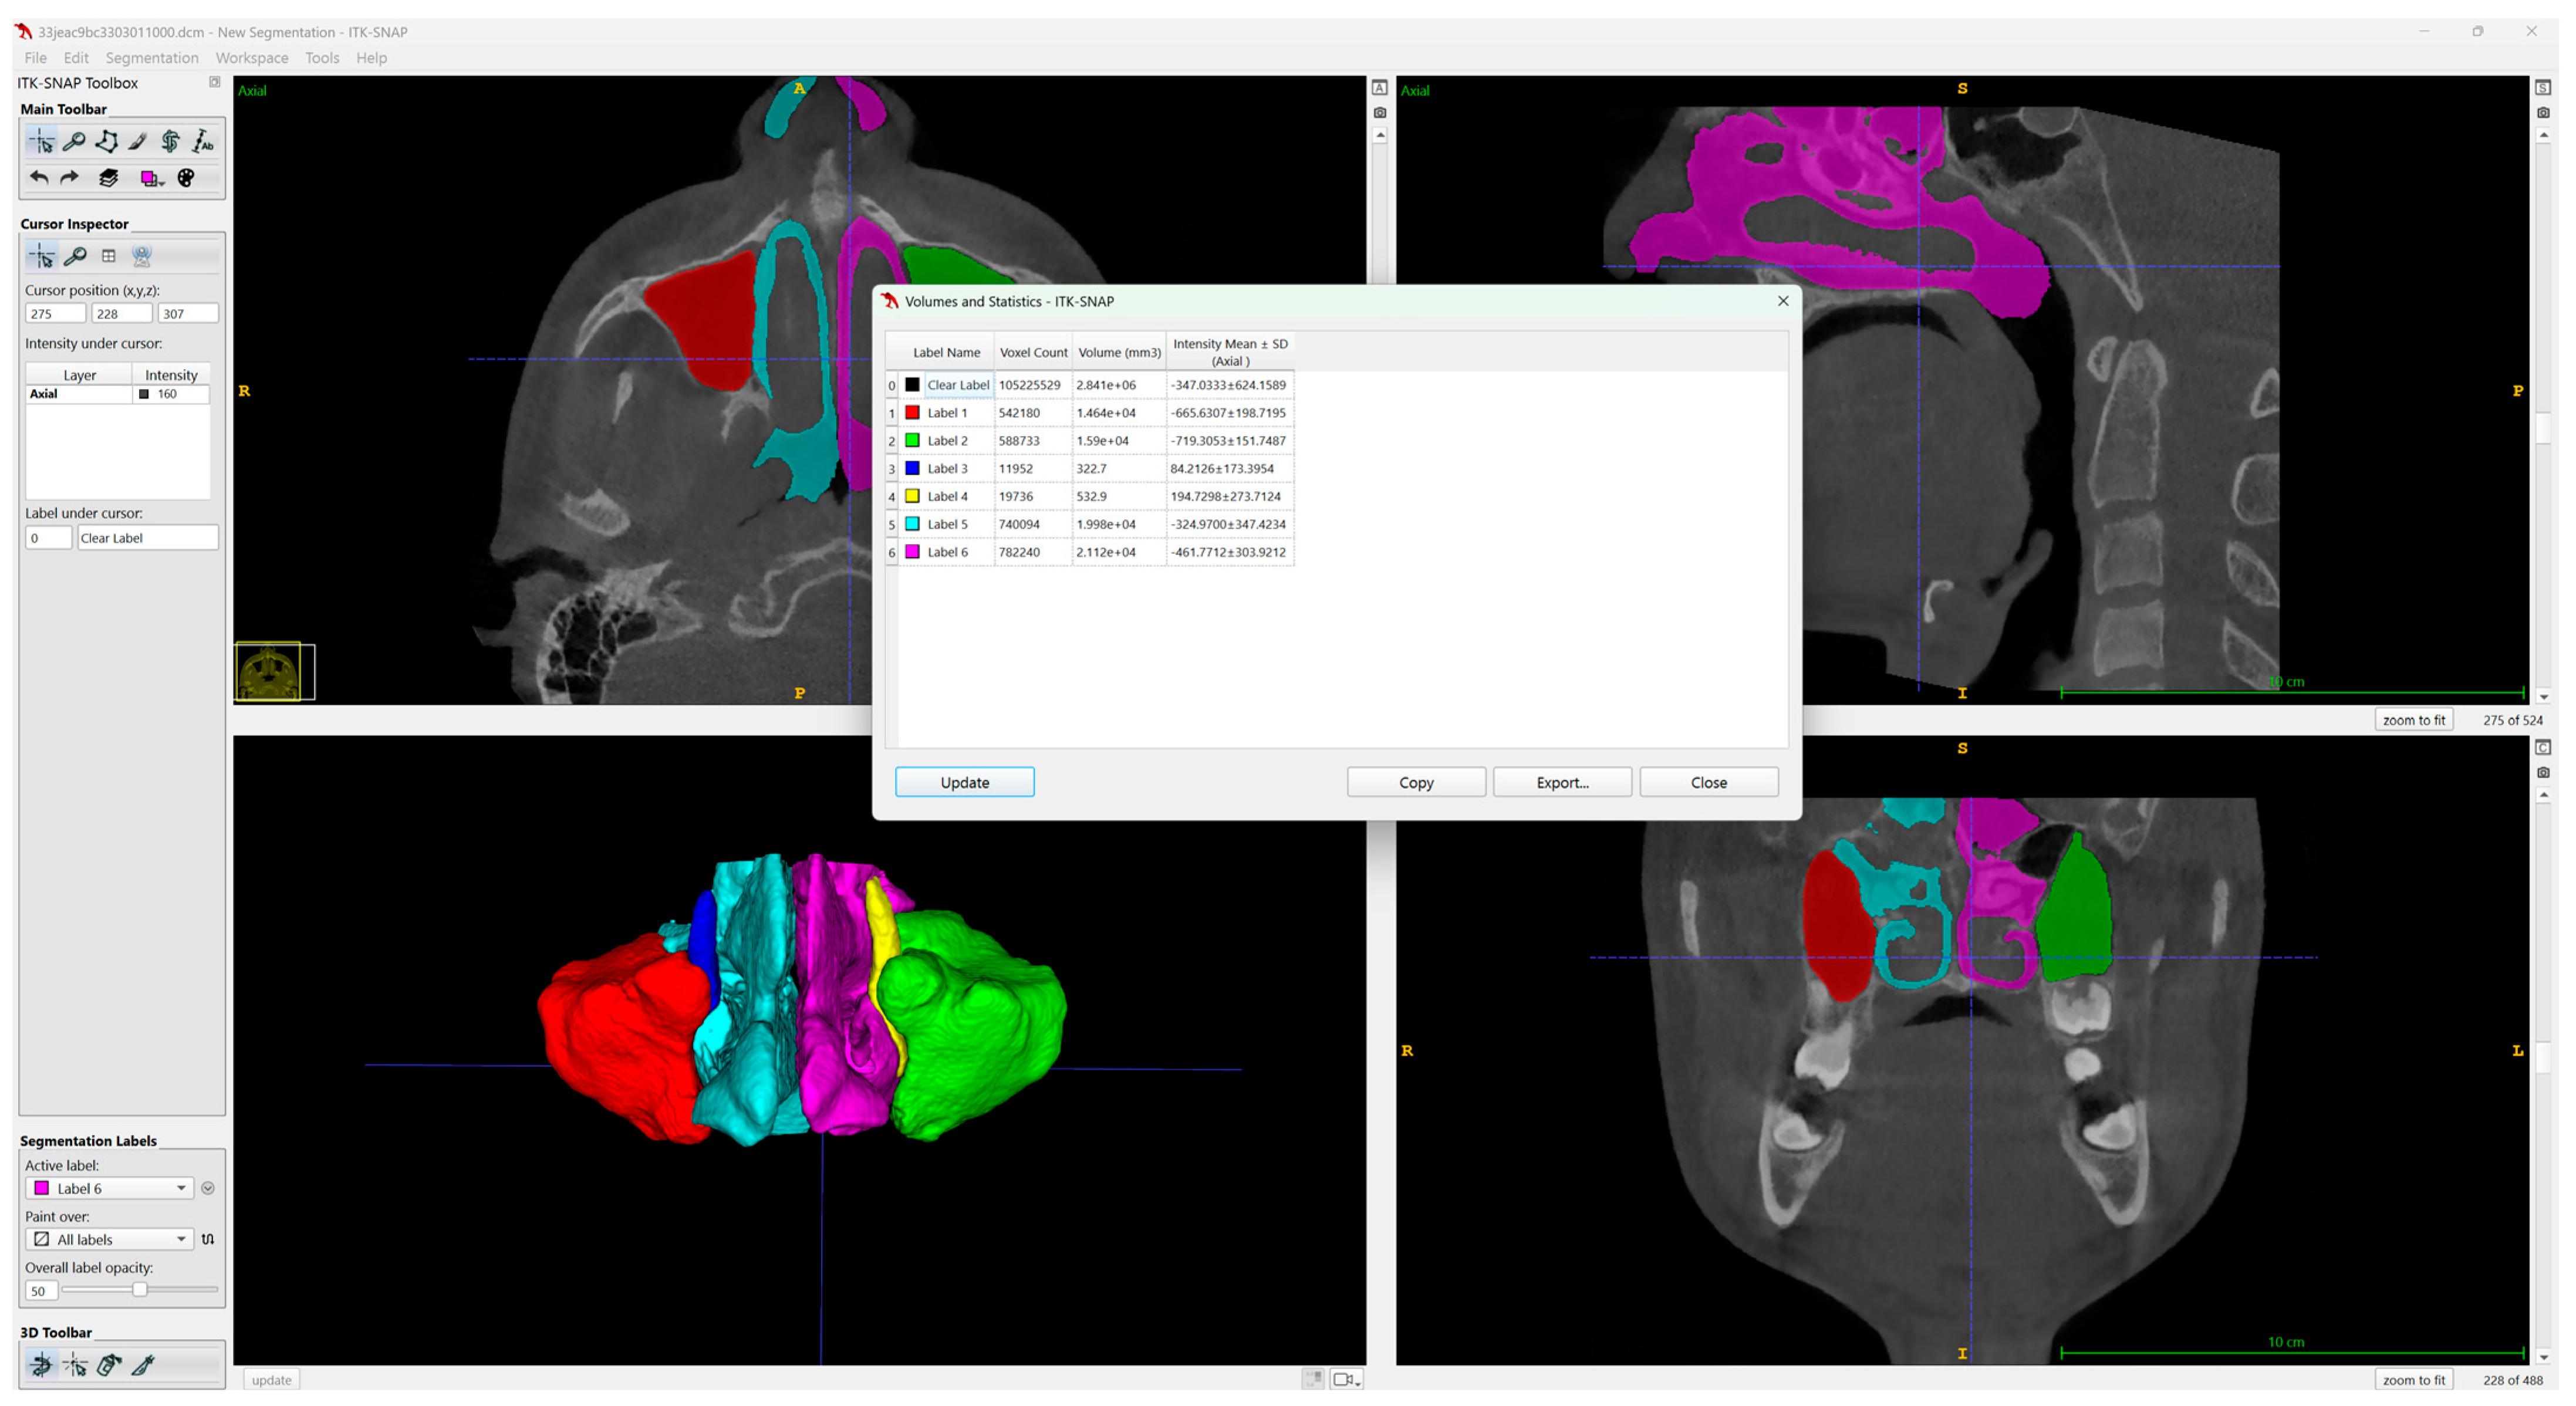Select the Snake active contour tool
Screen dimensions: 2576x1406
[x=171, y=142]
